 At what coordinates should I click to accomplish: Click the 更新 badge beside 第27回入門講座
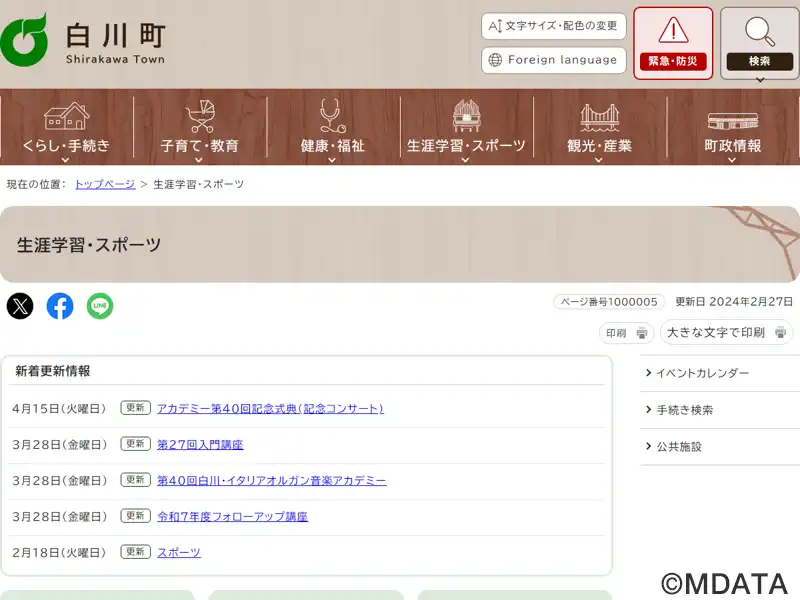[136, 444]
